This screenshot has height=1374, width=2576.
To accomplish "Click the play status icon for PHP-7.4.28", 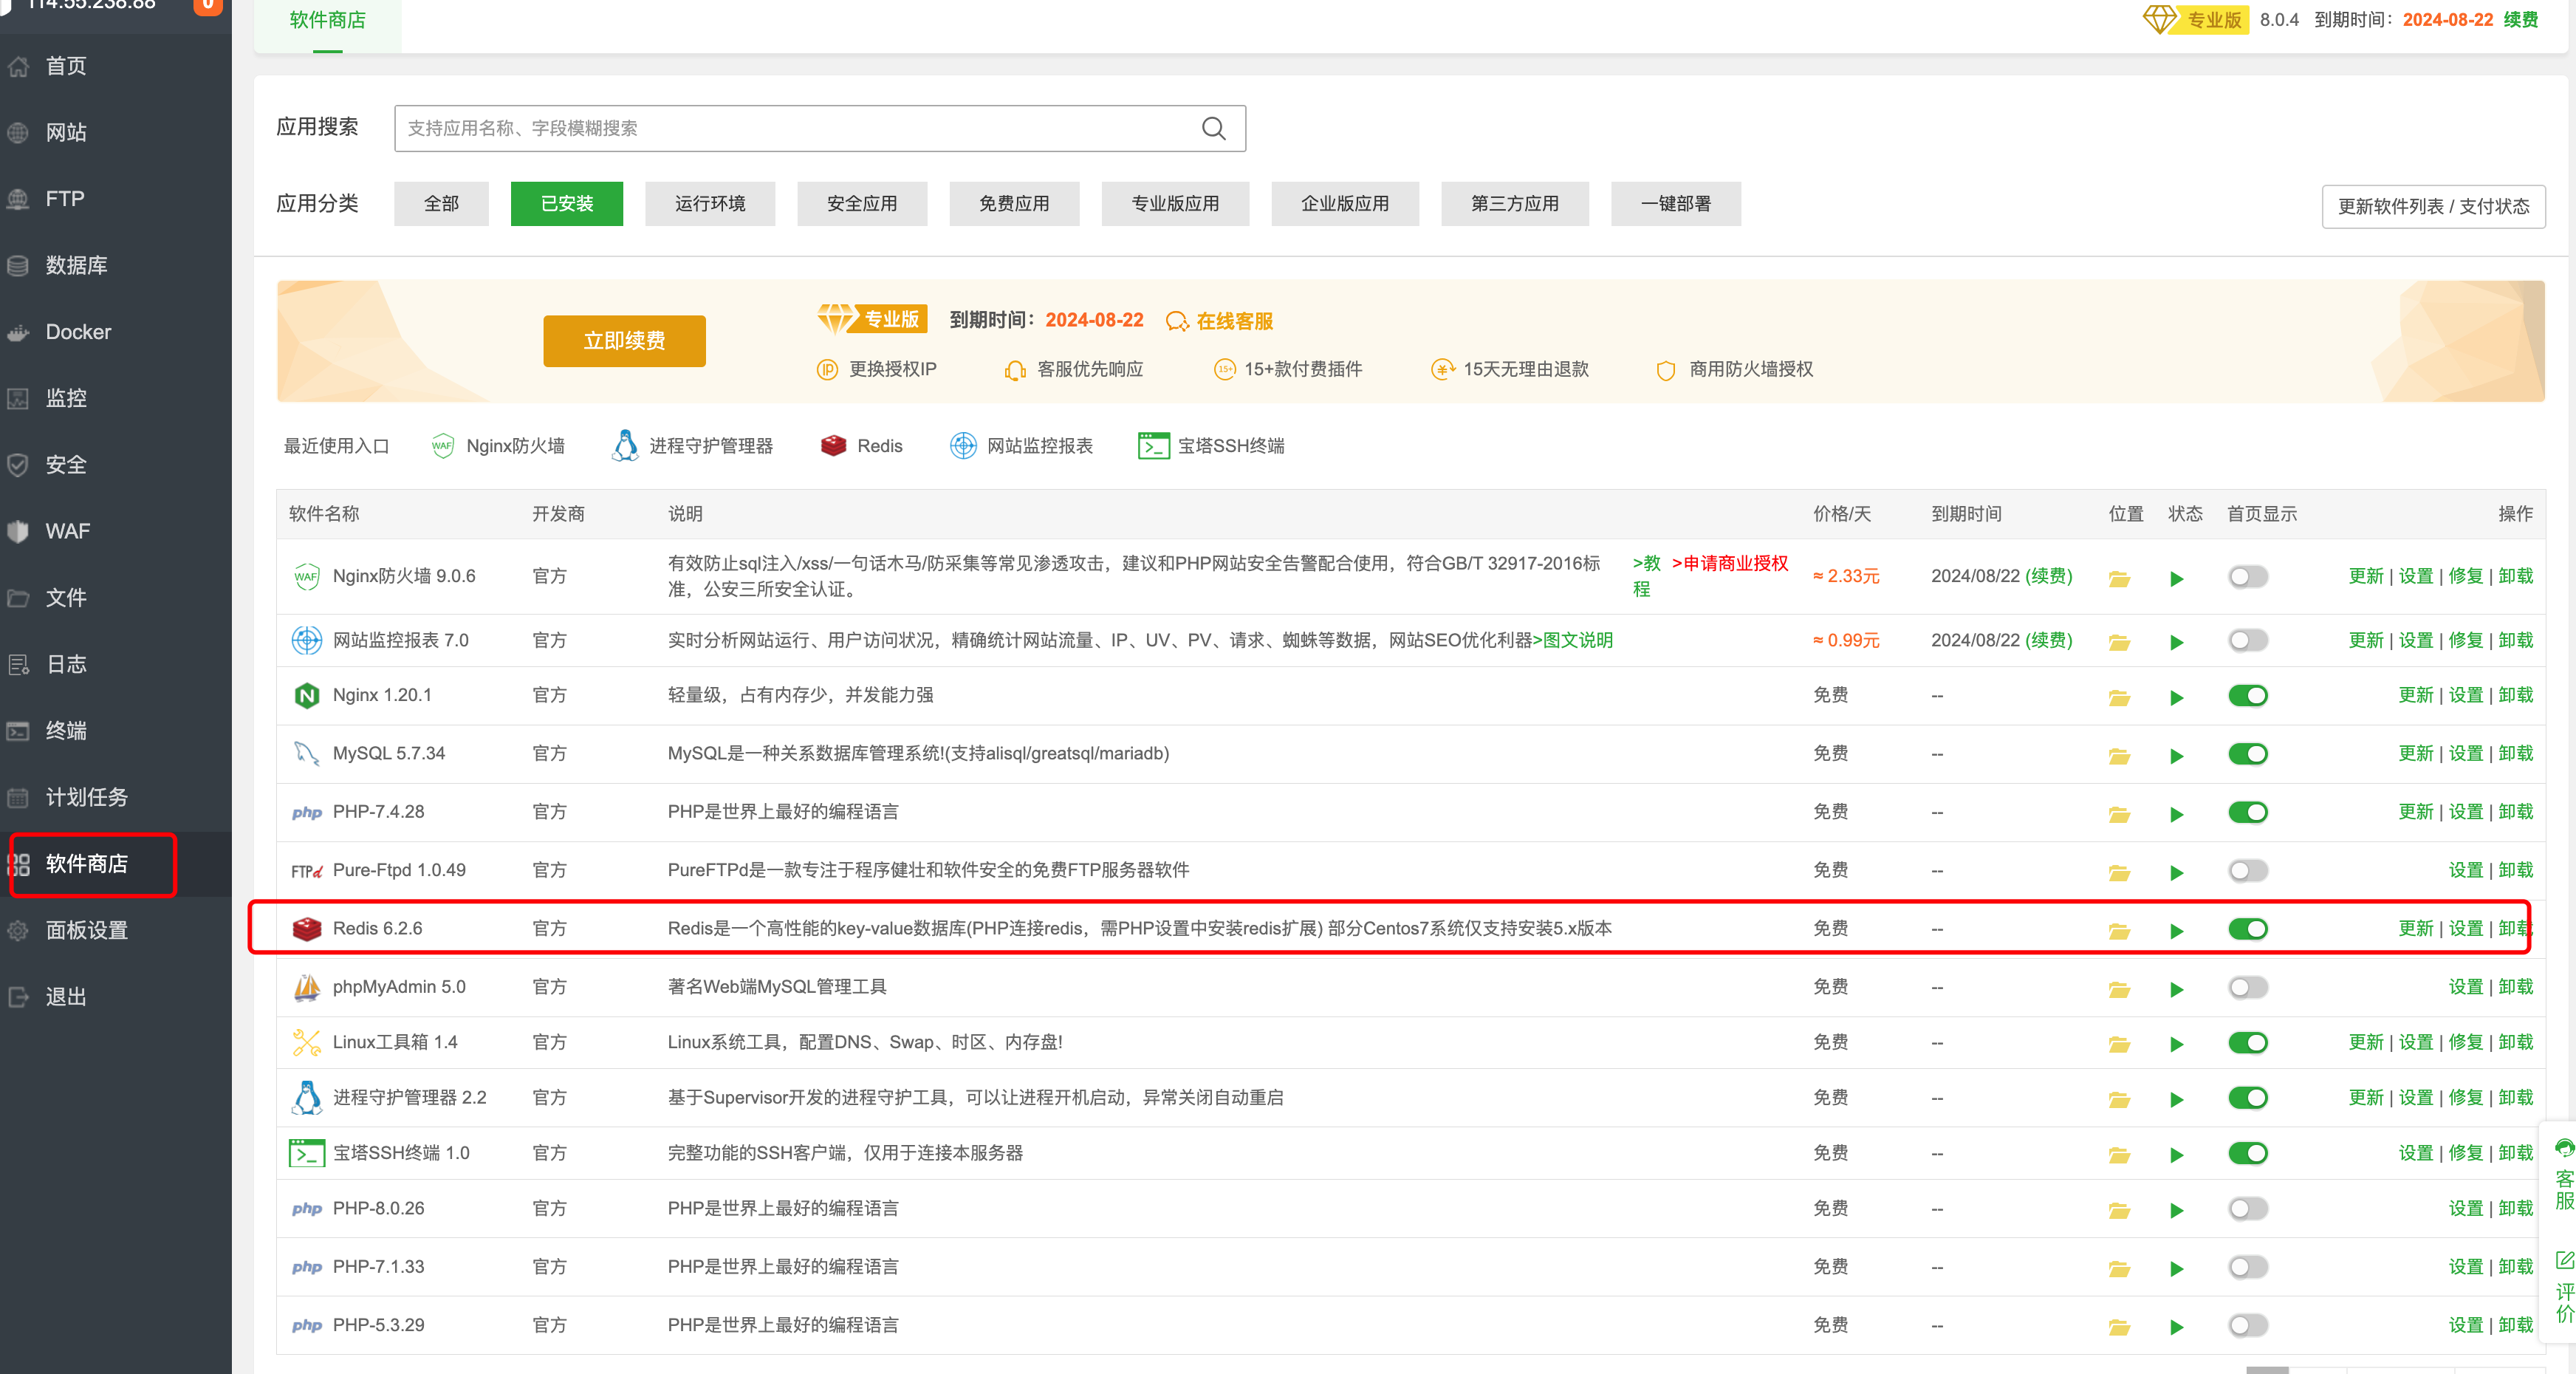I will (x=2176, y=814).
